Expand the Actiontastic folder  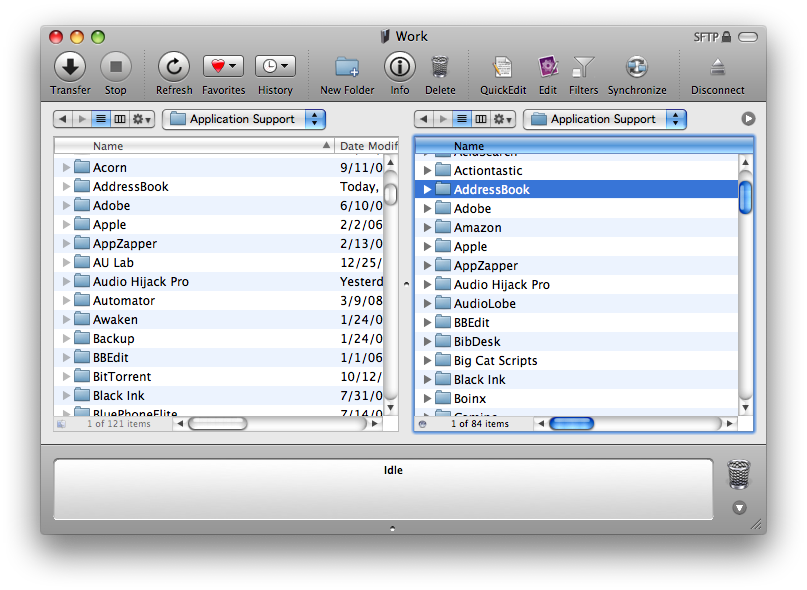(427, 170)
